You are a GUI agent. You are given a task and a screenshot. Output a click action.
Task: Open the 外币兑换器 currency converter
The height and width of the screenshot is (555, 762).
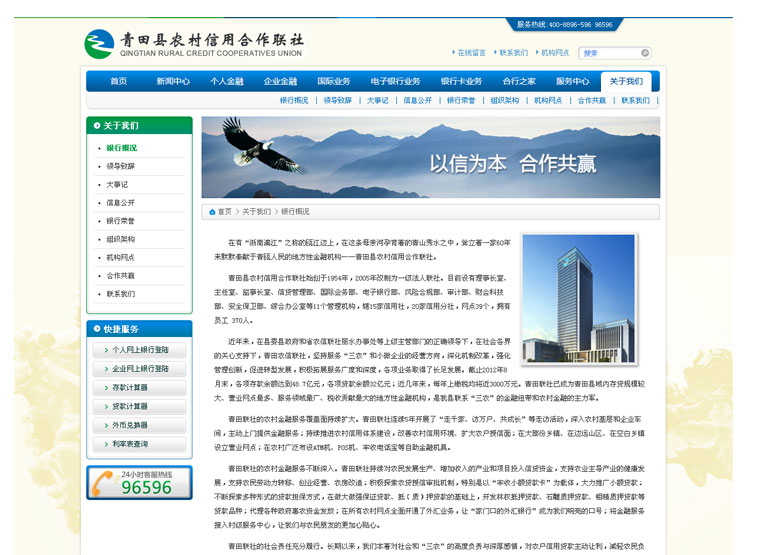coord(139,425)
